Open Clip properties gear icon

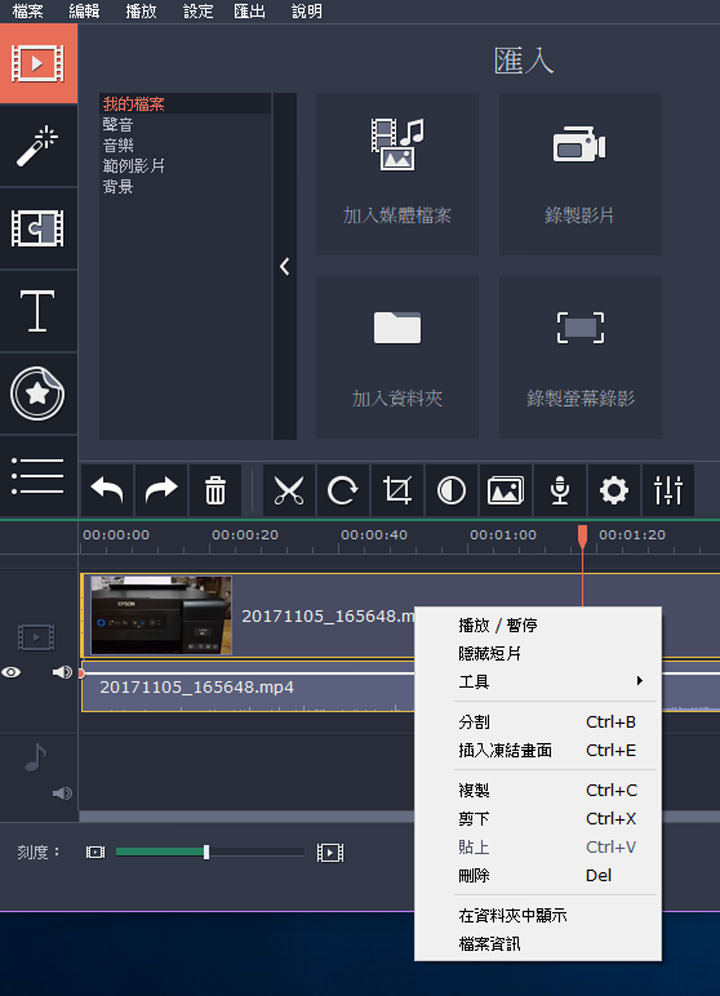point(614,490)
